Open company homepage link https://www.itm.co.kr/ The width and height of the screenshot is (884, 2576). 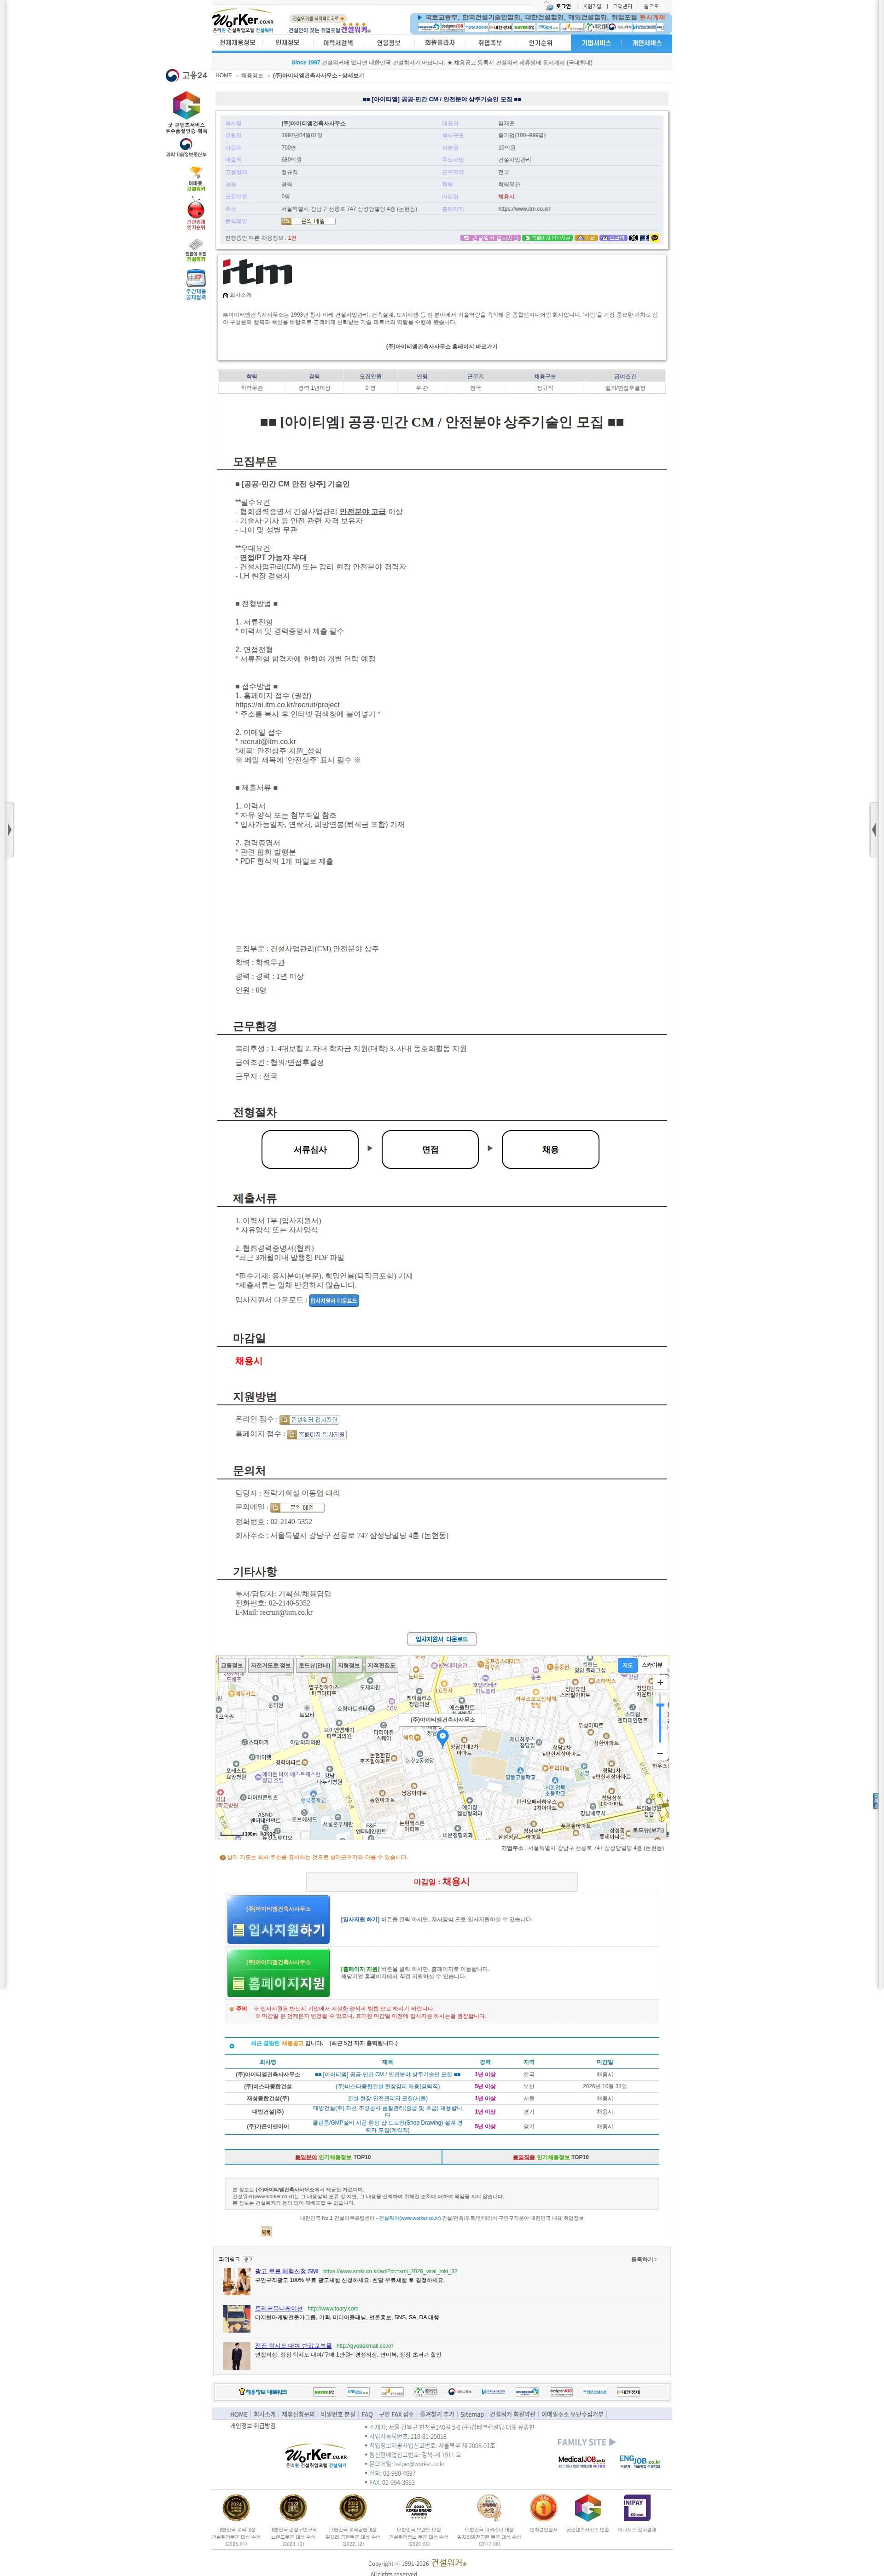click(524, 209)
